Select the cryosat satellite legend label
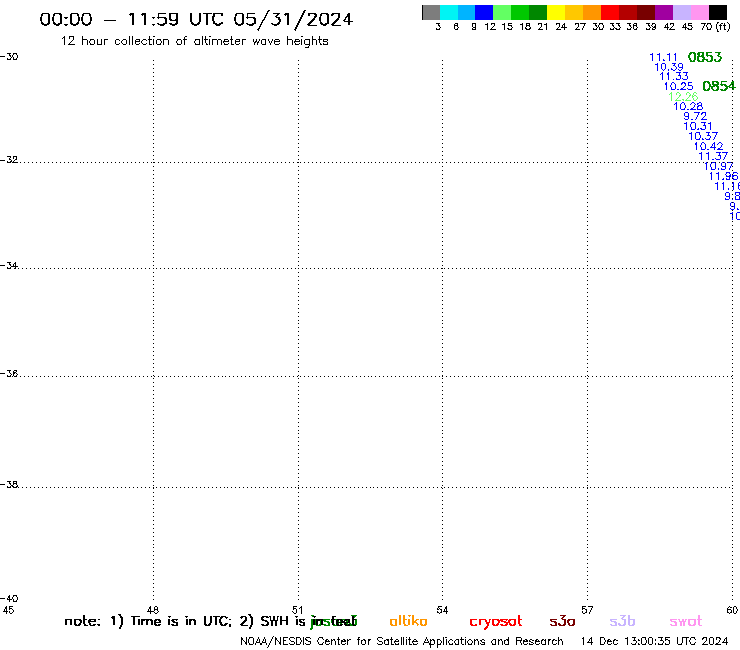This screenshot has width=740, height=650. coord(496,622)
